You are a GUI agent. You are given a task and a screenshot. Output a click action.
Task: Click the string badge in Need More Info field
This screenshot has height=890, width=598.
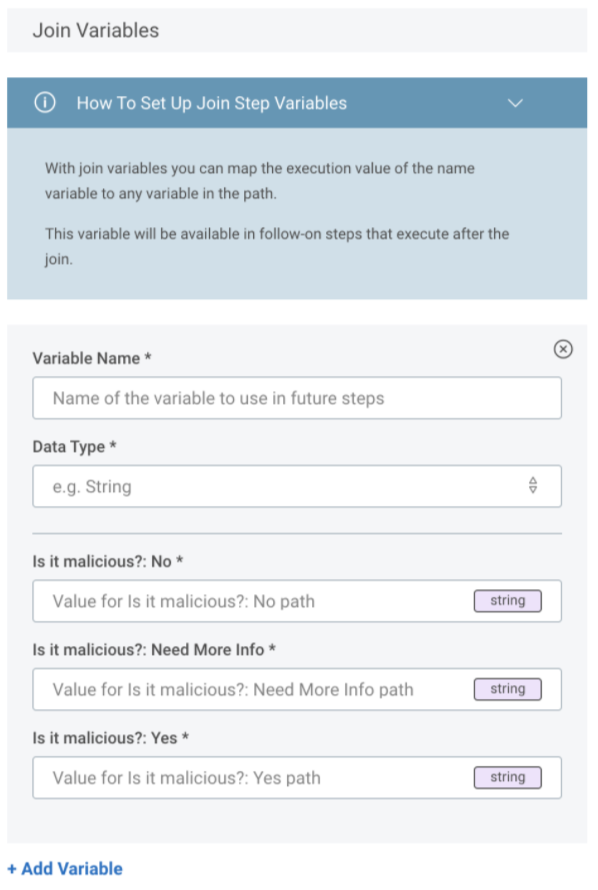508,690
